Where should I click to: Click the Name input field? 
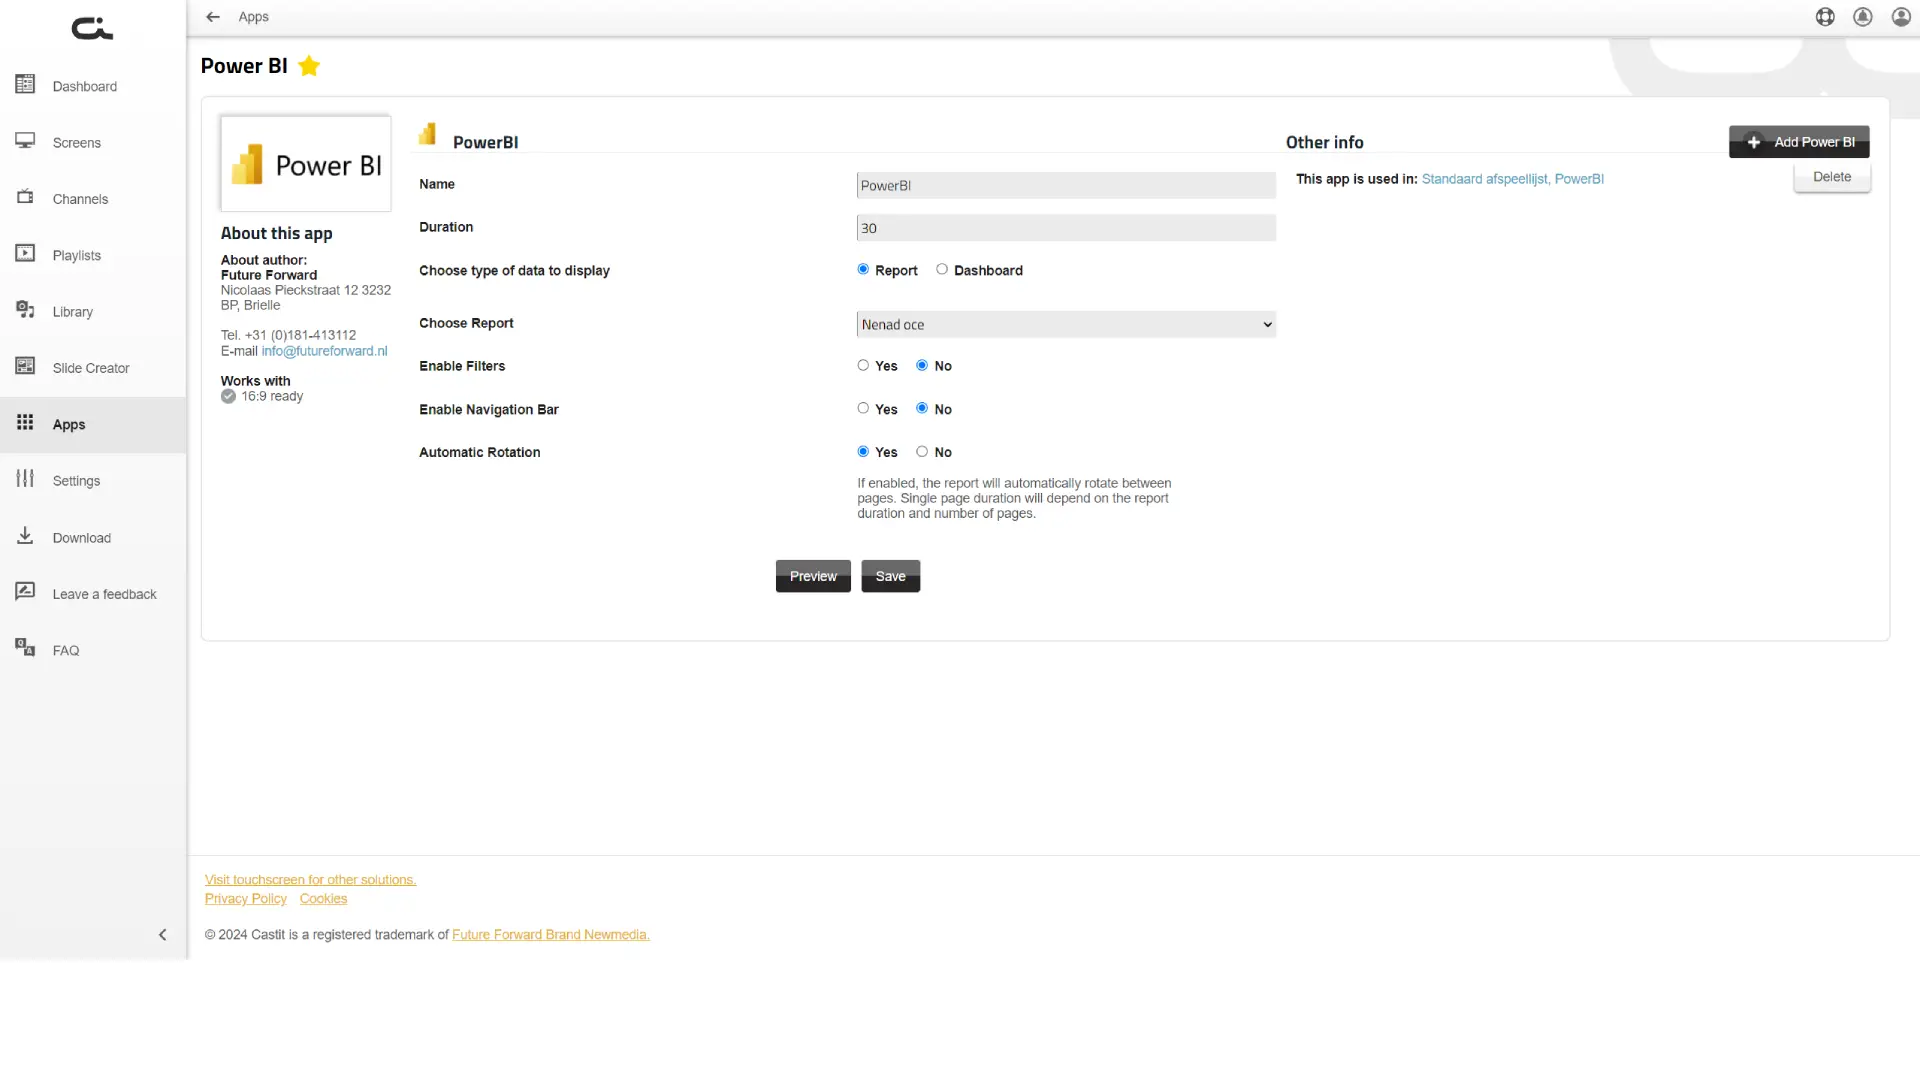[x=1066, y=186]
